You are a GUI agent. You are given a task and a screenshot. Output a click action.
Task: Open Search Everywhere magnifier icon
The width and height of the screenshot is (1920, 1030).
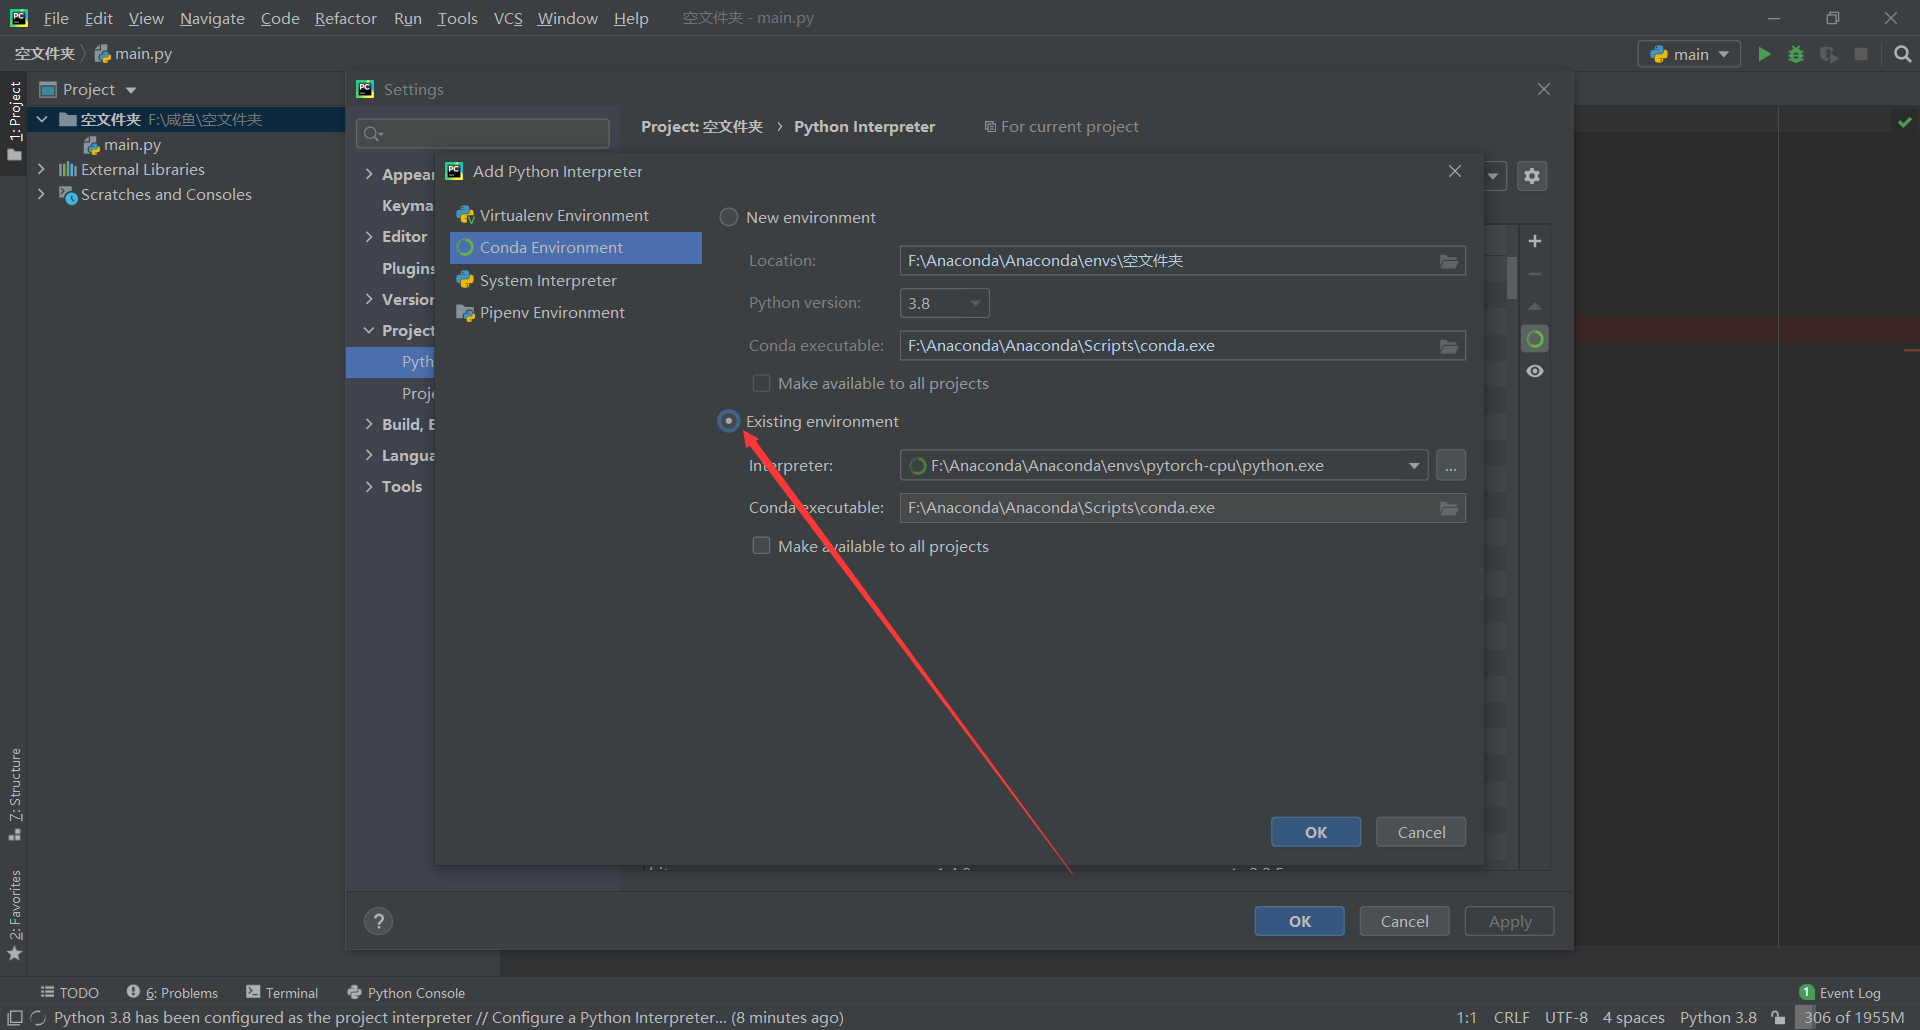click(1902, 54)
